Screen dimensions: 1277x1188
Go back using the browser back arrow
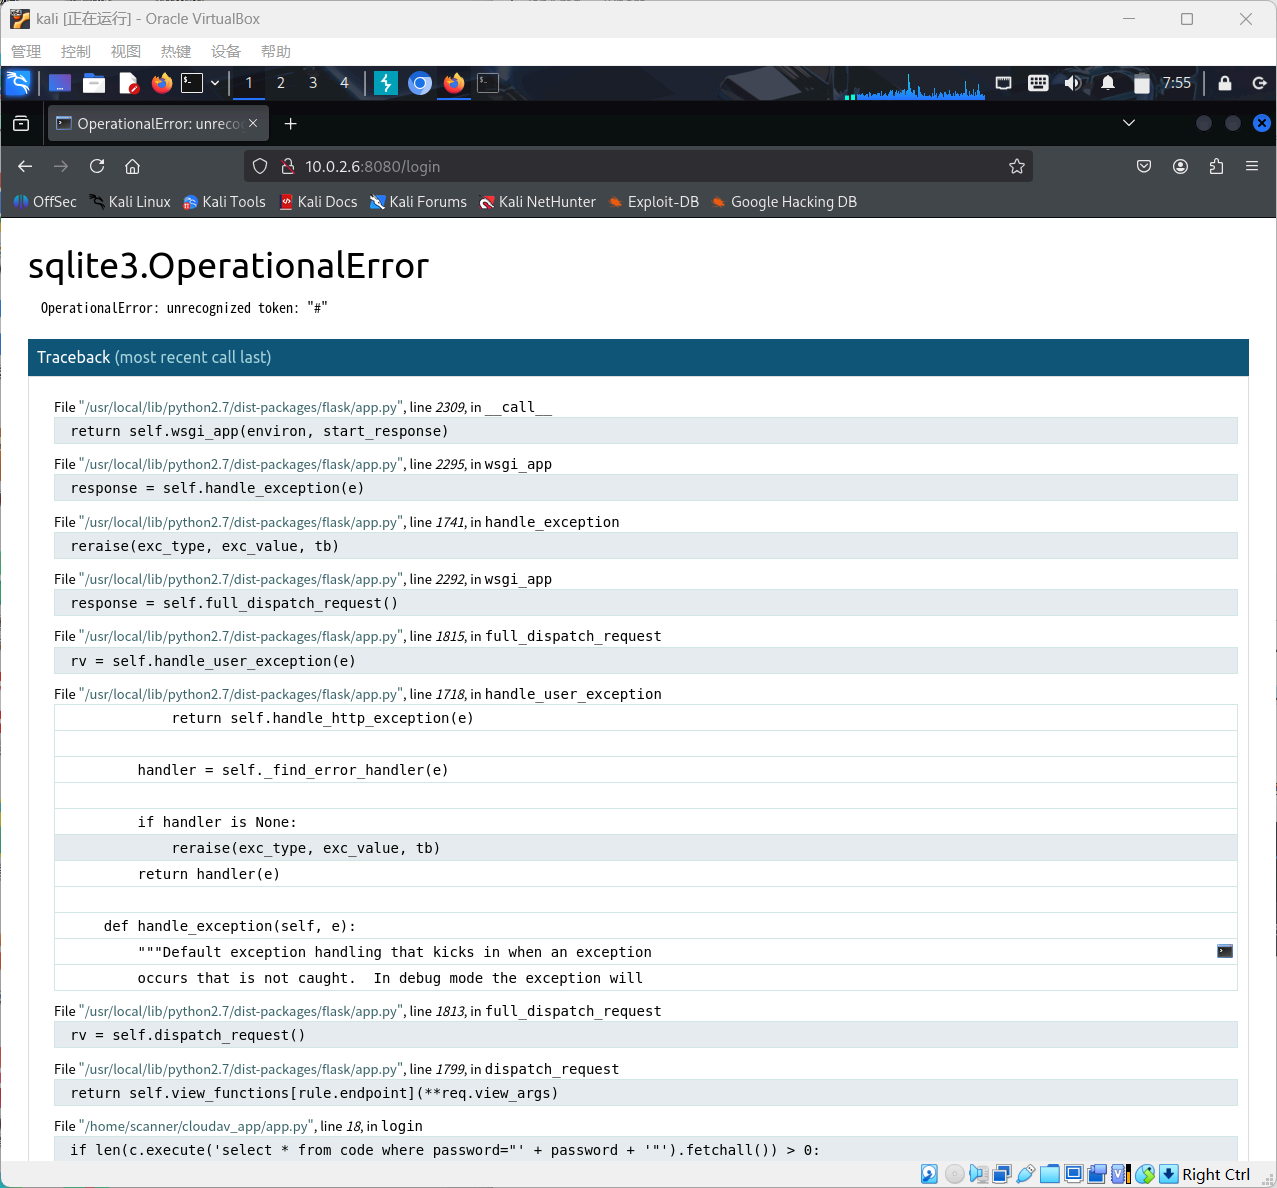(25, 166)
